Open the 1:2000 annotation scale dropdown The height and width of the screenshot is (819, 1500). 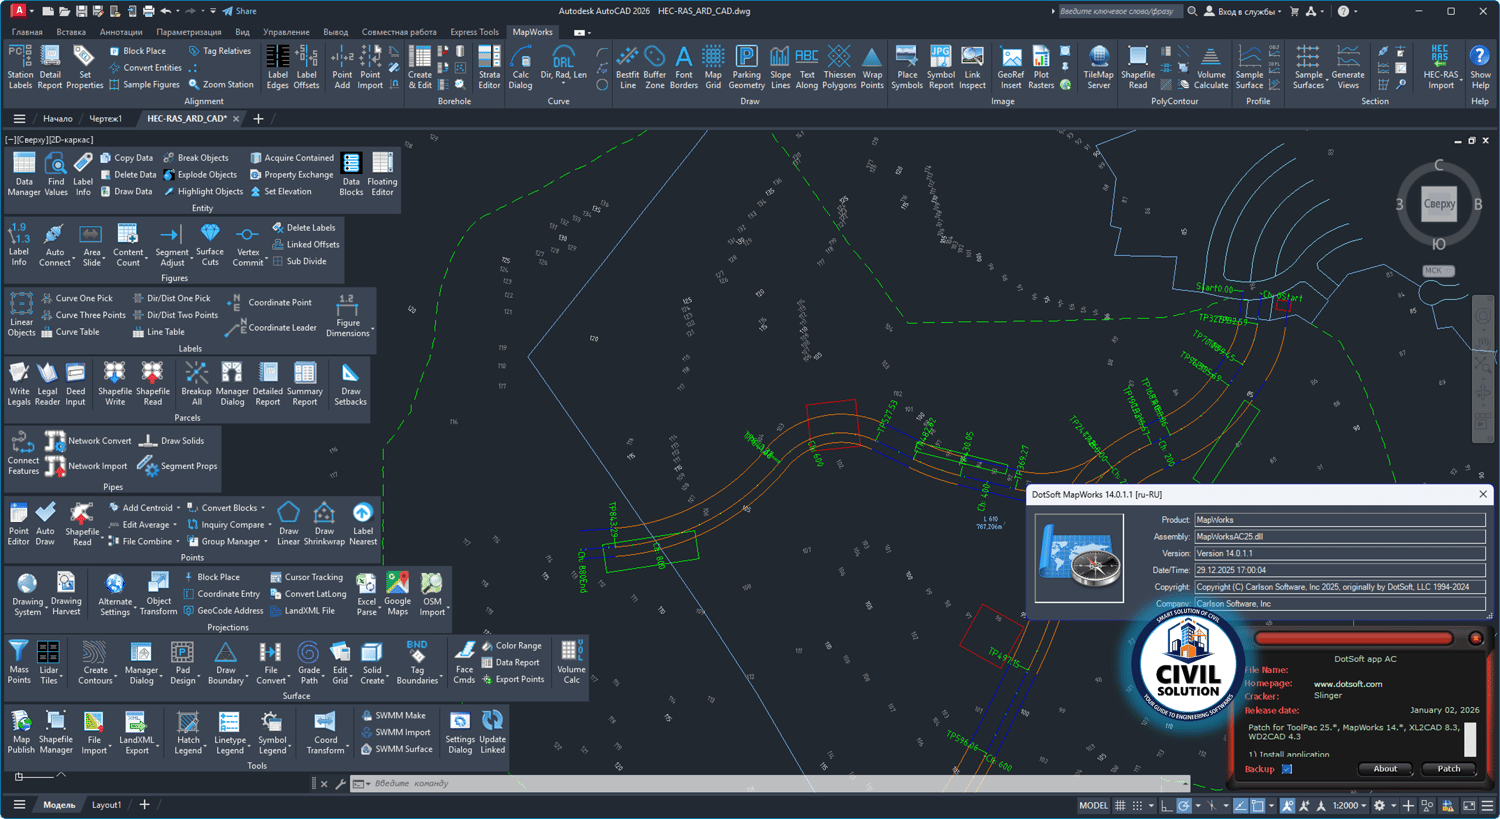pos(1349,805)
